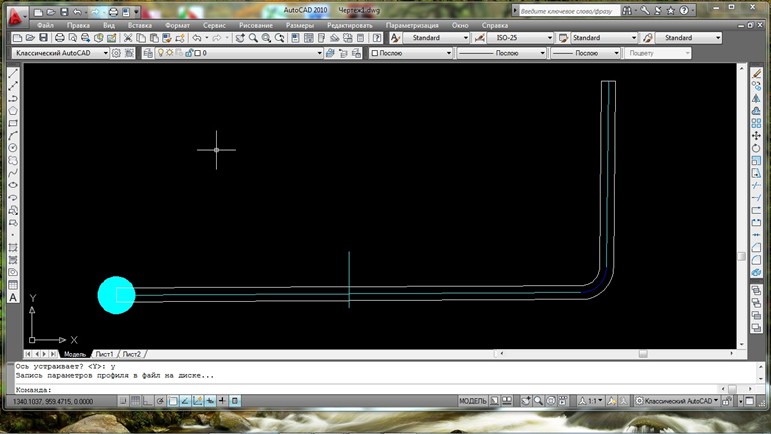Select the Line tool in the Draw toolbar
This screenshot has width=771, height=434.
tap(13, 73)
